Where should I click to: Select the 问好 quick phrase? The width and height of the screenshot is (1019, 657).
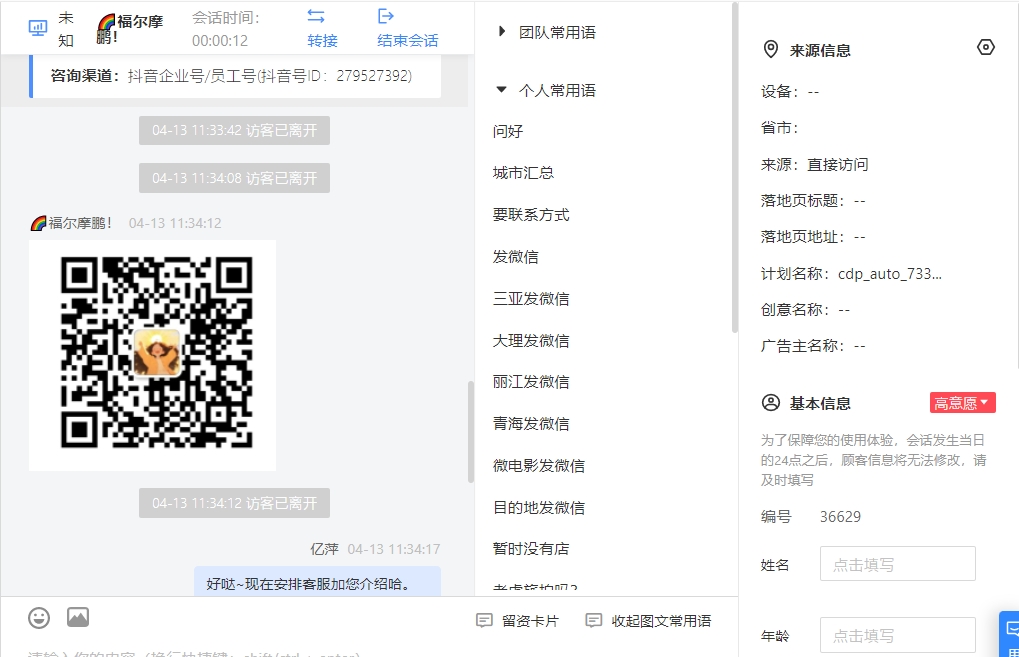508,131
